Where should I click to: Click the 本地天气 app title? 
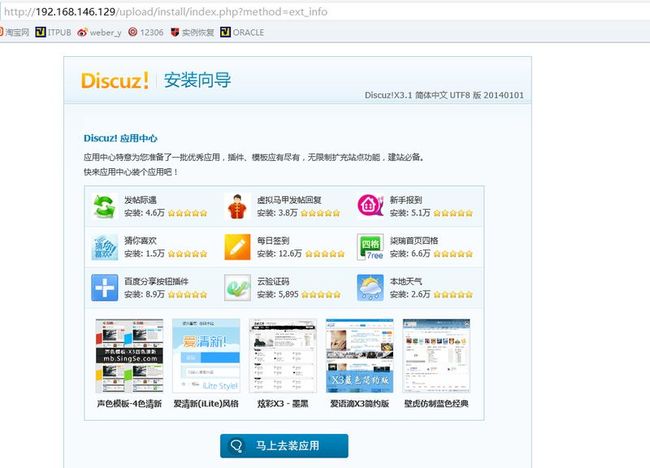pos(406,281)
